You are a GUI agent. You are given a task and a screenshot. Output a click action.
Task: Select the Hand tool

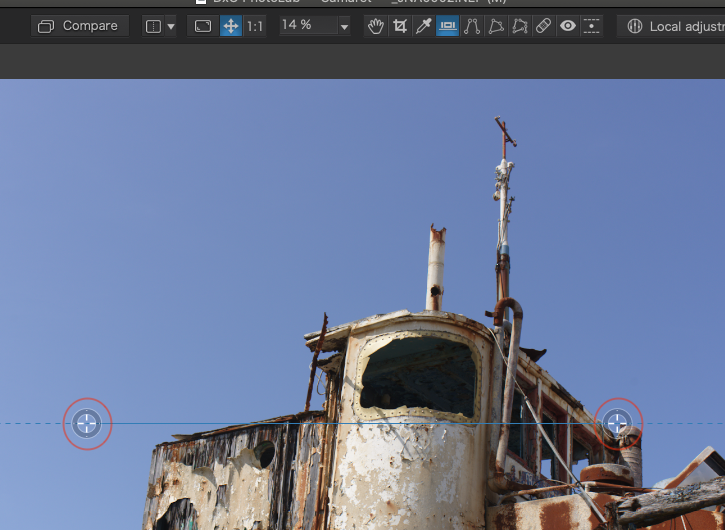(x=376, y=26)
